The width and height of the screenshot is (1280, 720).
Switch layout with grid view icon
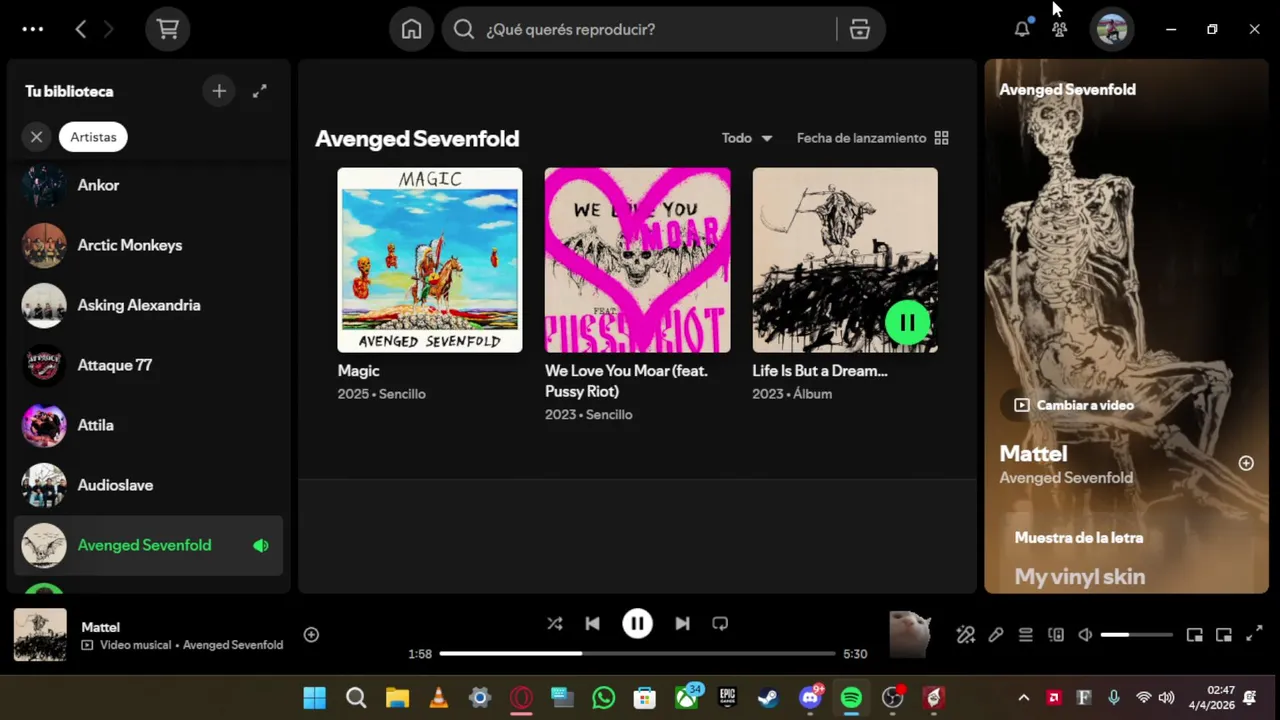point(941,138)
